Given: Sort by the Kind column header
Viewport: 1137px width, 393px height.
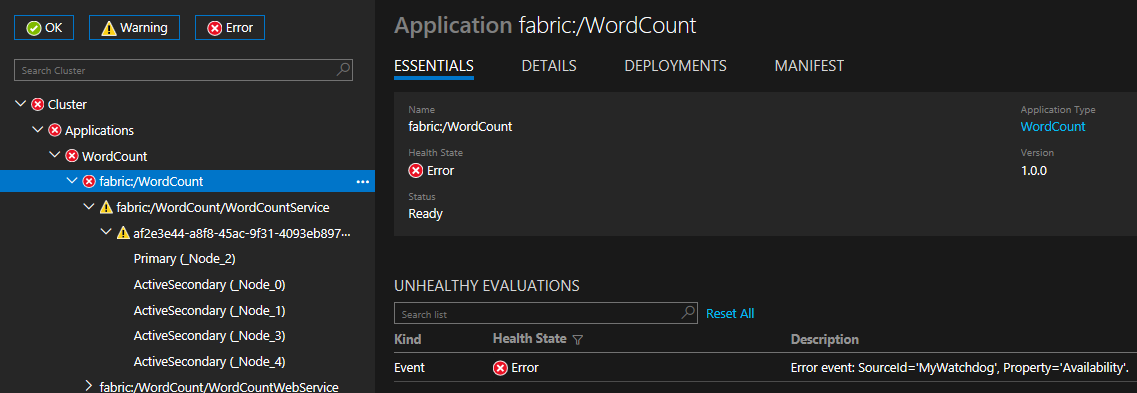Looking at the screenshot, I should click(408, 339).
